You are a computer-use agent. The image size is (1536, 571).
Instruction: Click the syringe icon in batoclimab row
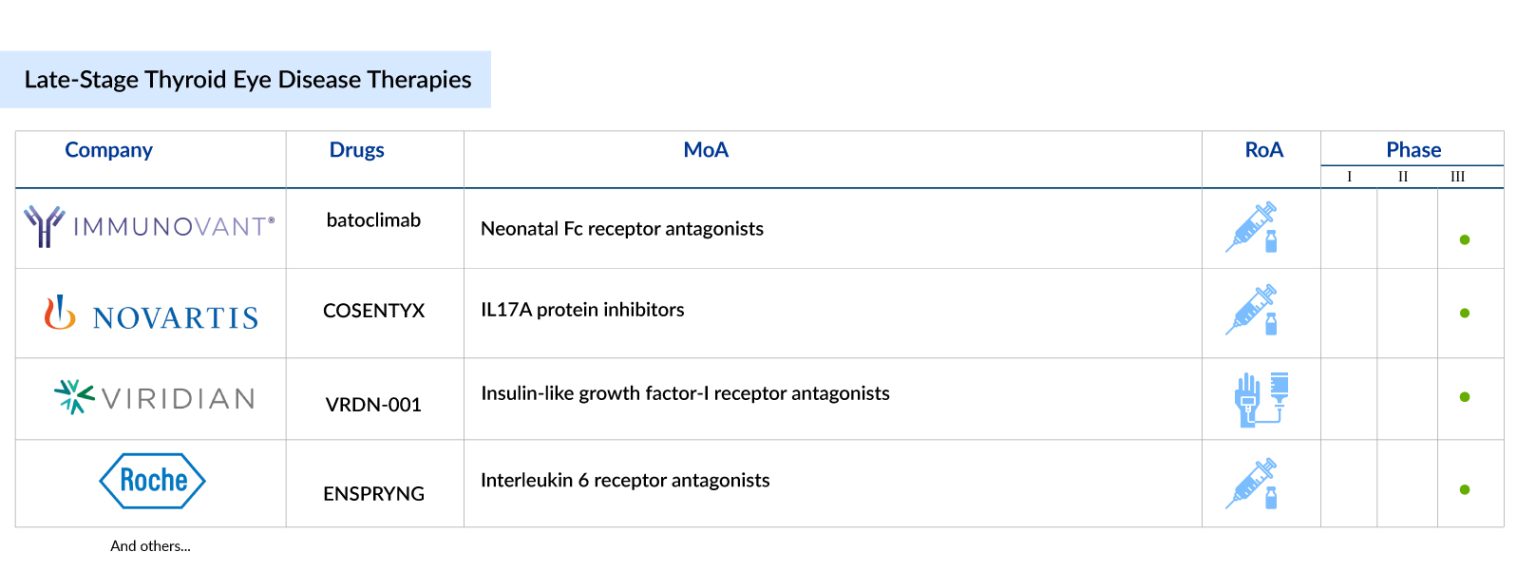pyautogui.click(x=1252, y=227)
